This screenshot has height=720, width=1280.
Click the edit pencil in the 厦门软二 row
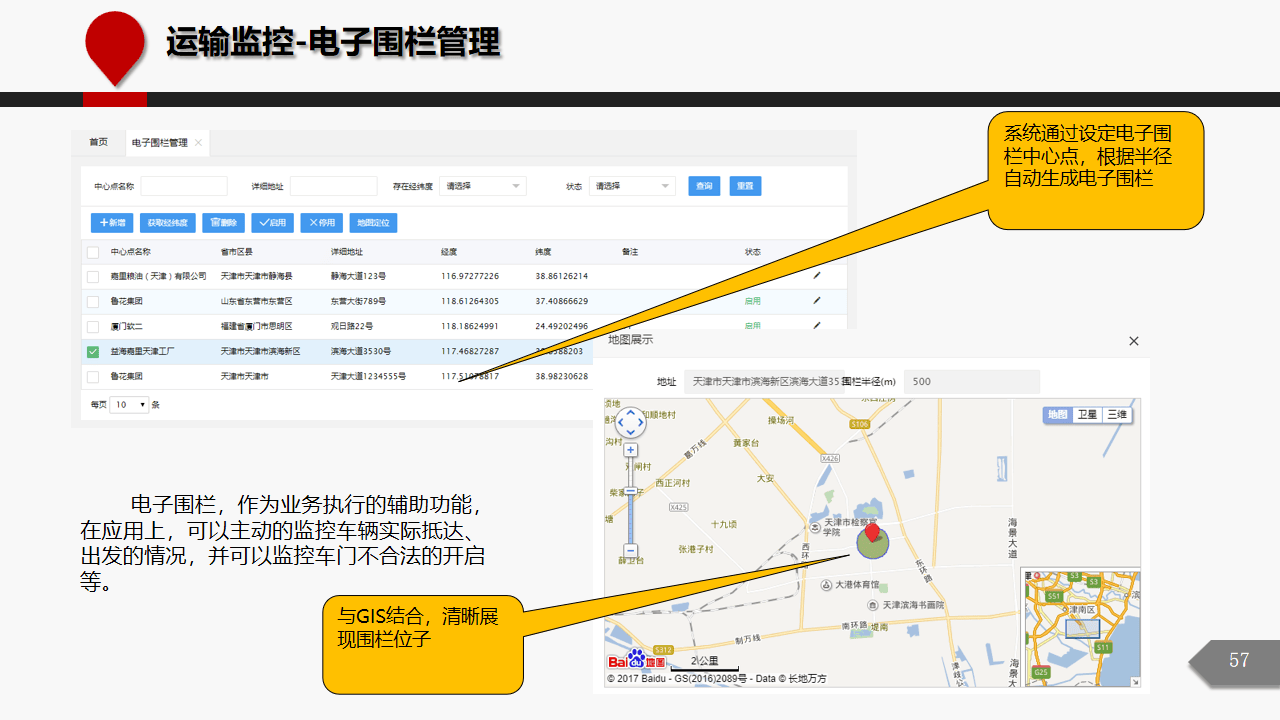click(x=816, y=325)
